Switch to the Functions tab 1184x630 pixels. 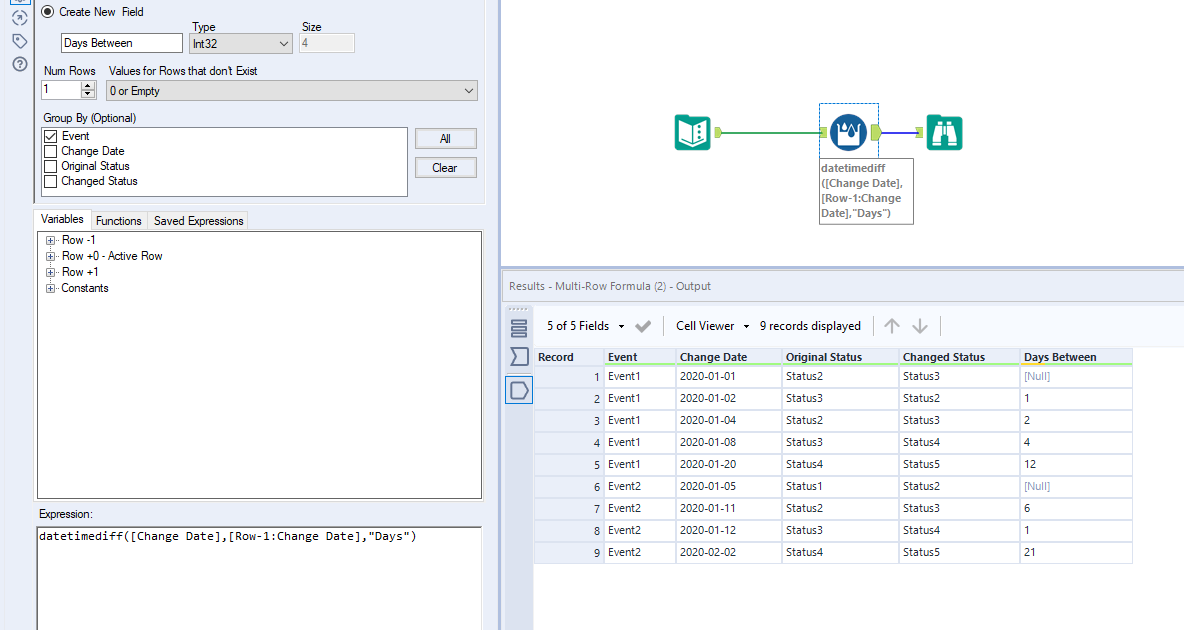(119, 219)
